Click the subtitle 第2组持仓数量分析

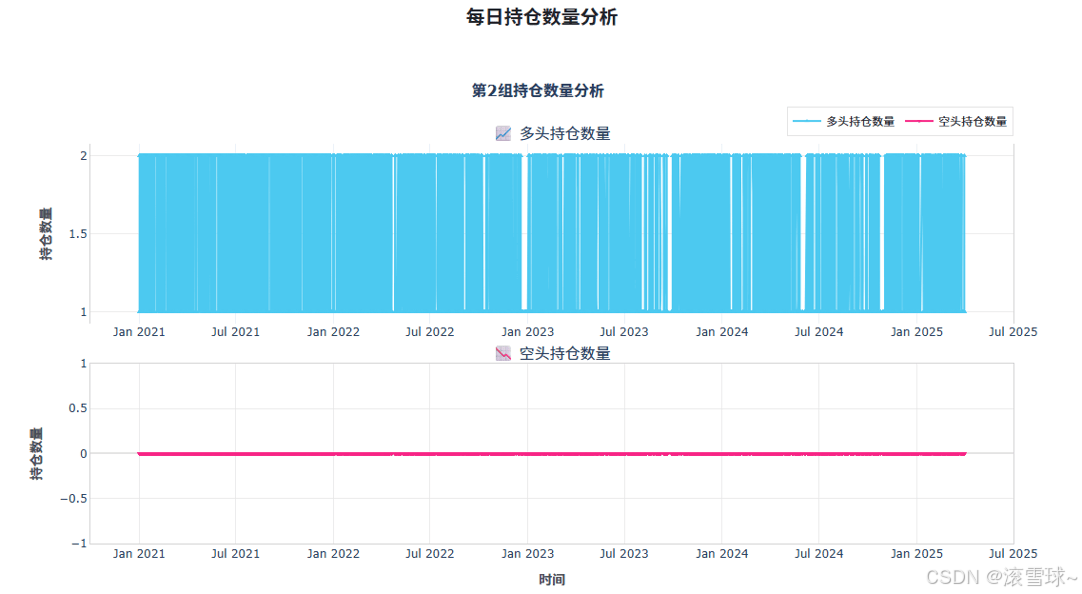(538, 91)
